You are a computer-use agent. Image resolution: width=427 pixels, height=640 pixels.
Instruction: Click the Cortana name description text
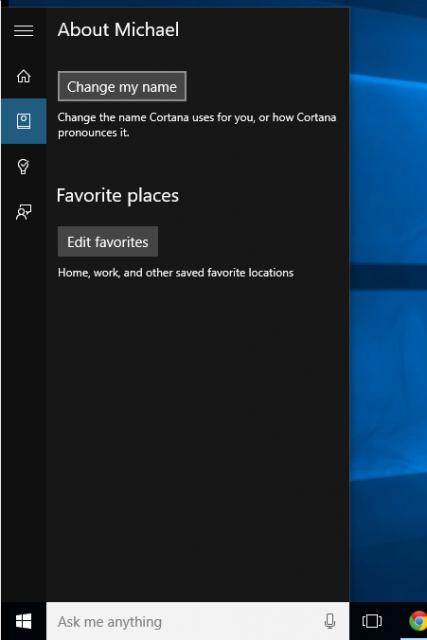[x=197, y=125]
